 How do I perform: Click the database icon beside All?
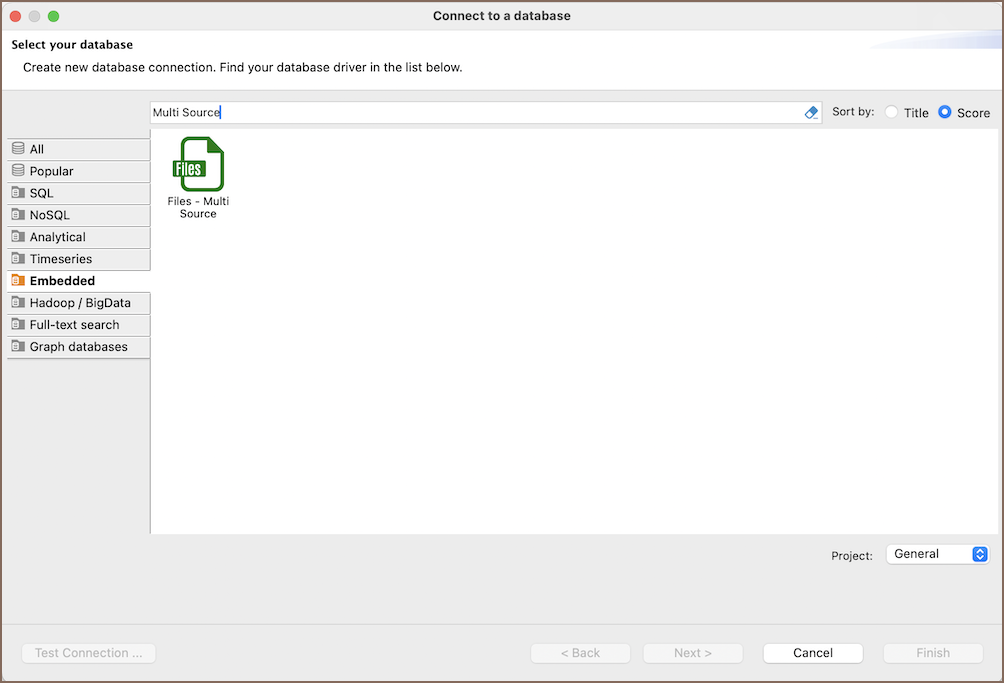pyautogui.click(x=18, y=149)
